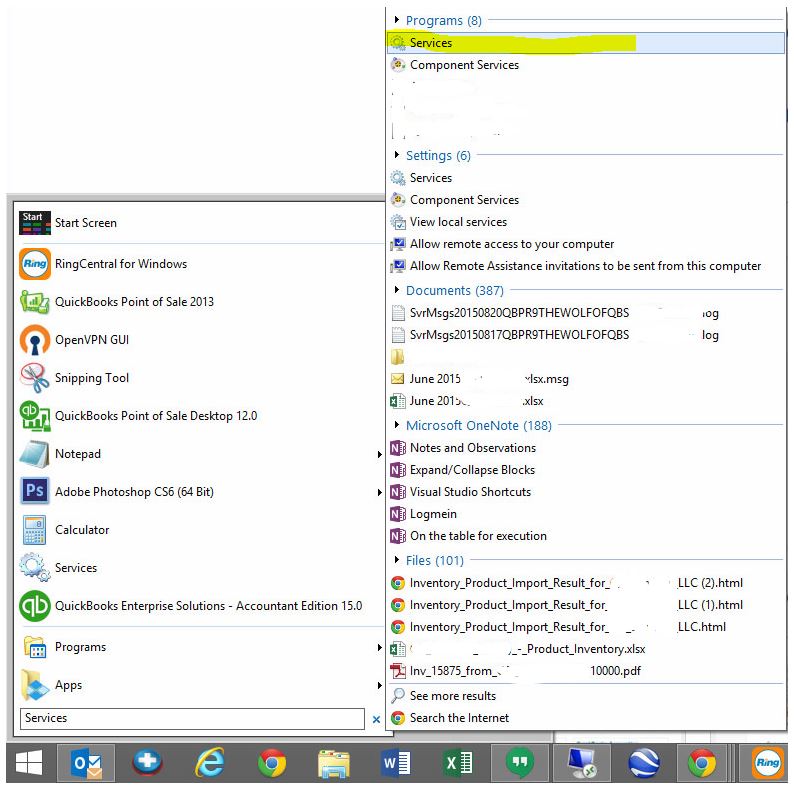Expand the Apps submenu arrow
This screenshot has height=787, width=794.
(x=379, y=685)
